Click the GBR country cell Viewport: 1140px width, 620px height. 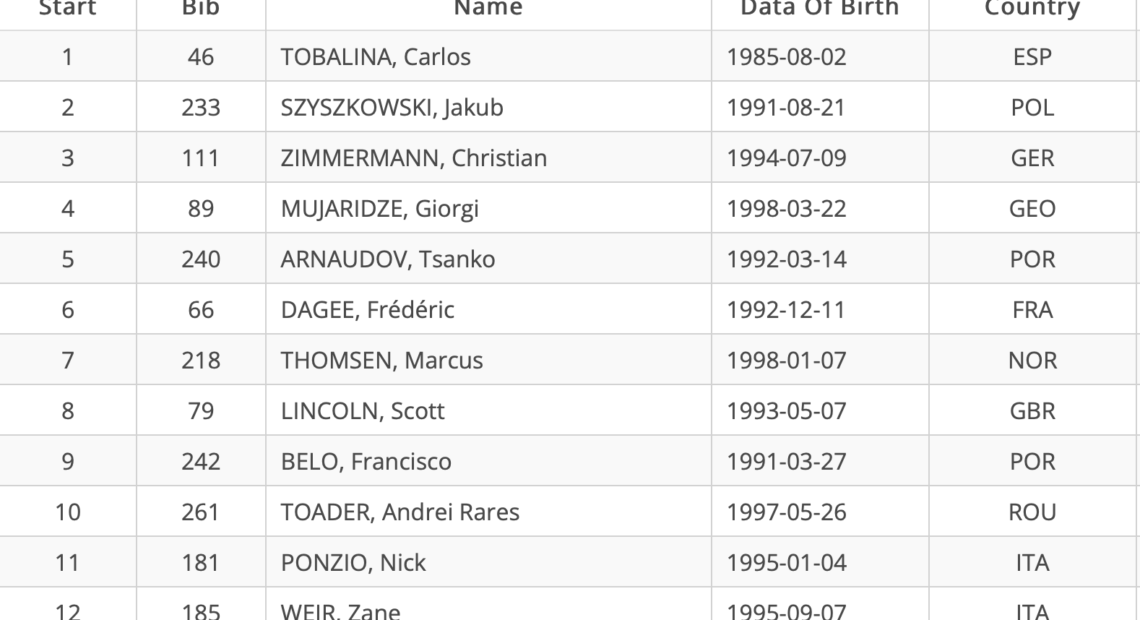tap(1031, 412)
